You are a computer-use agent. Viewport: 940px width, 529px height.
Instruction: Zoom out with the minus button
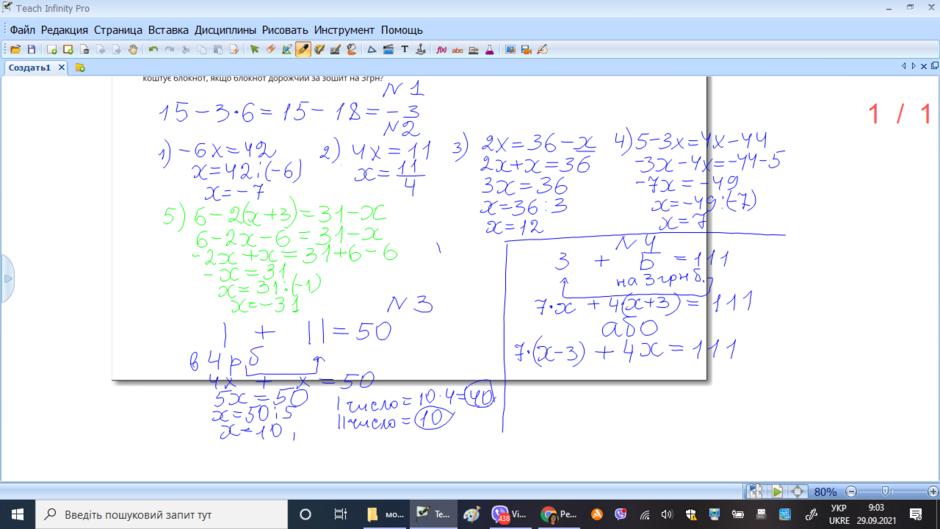tap(851, 491)
